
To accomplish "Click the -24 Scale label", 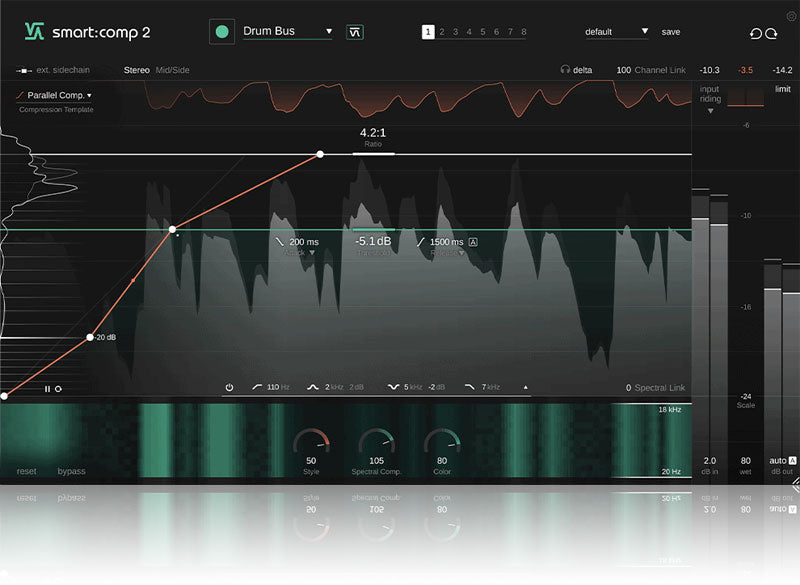I will pos(745,400).
